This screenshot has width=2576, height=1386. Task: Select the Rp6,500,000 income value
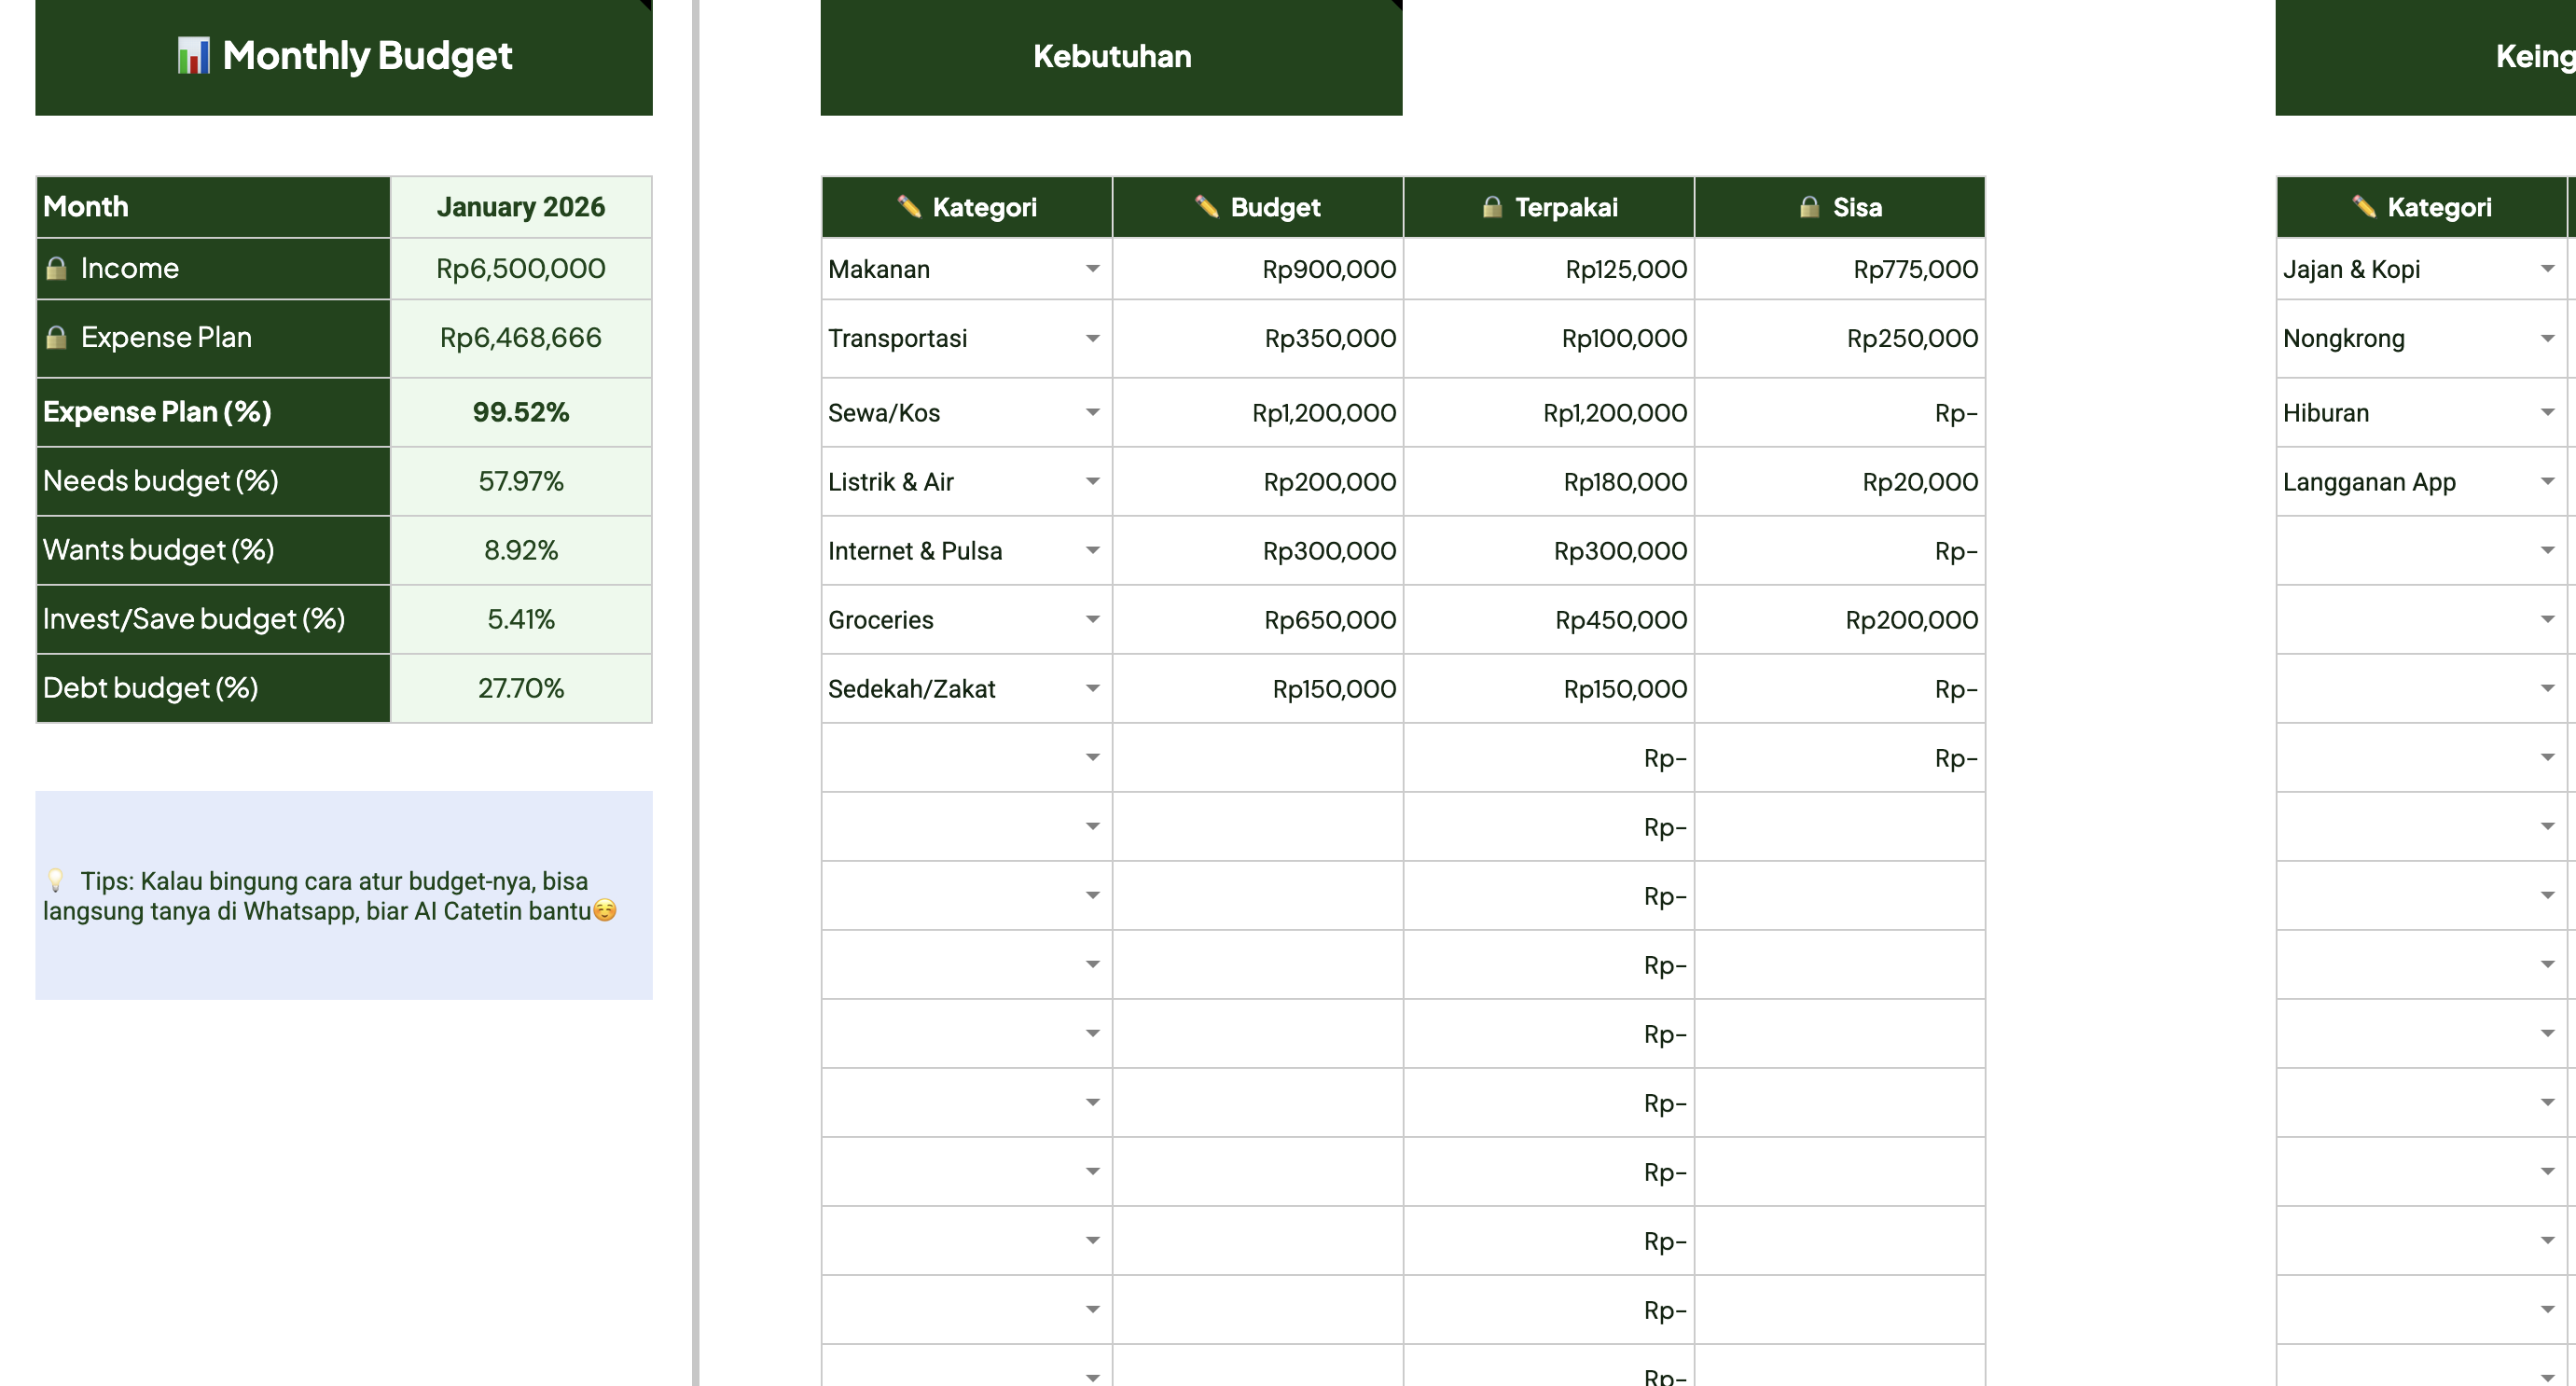pyautogui.click(x=521, y=268)
